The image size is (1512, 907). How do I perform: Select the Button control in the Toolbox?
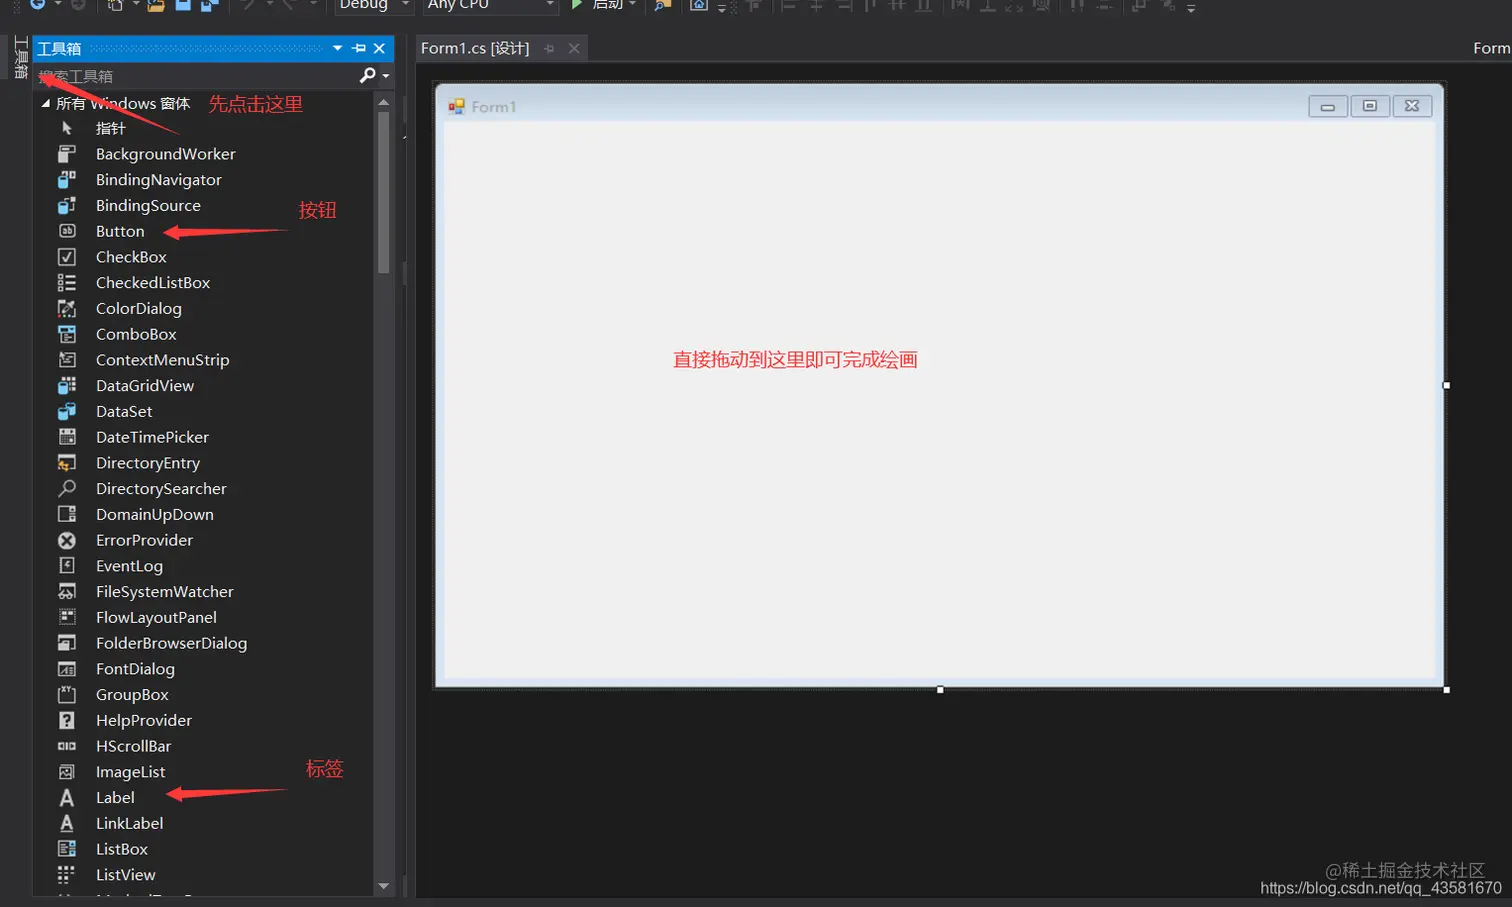pyautogui.click(x=119, y=231)
